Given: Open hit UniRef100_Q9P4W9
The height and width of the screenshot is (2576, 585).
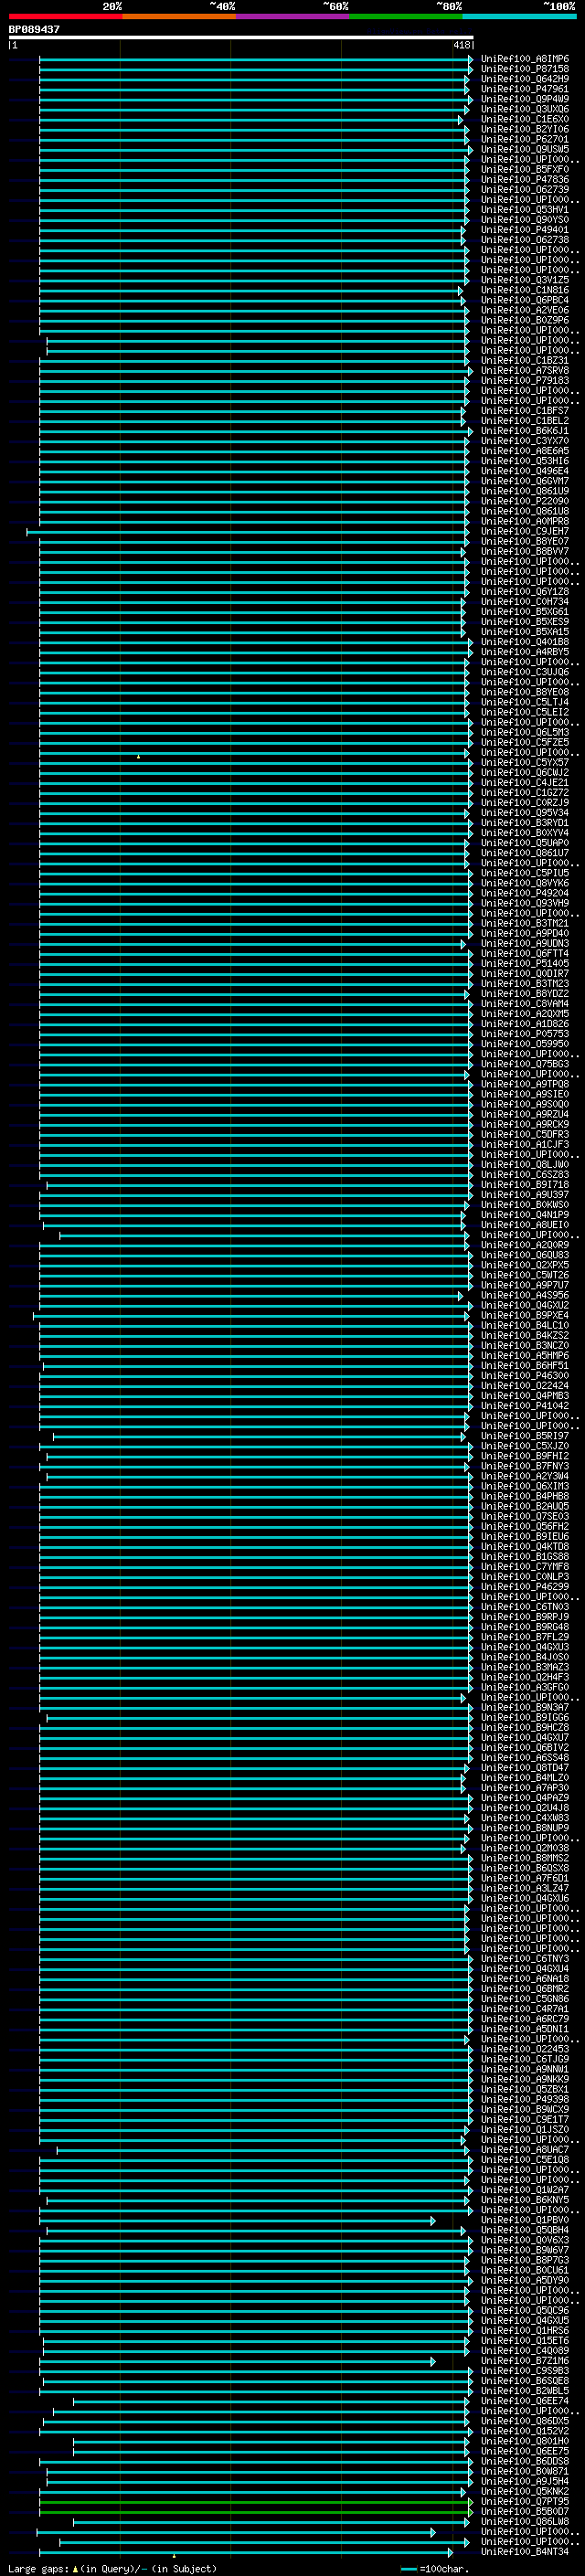Looking at the screenshot, I should pos(525,99).
